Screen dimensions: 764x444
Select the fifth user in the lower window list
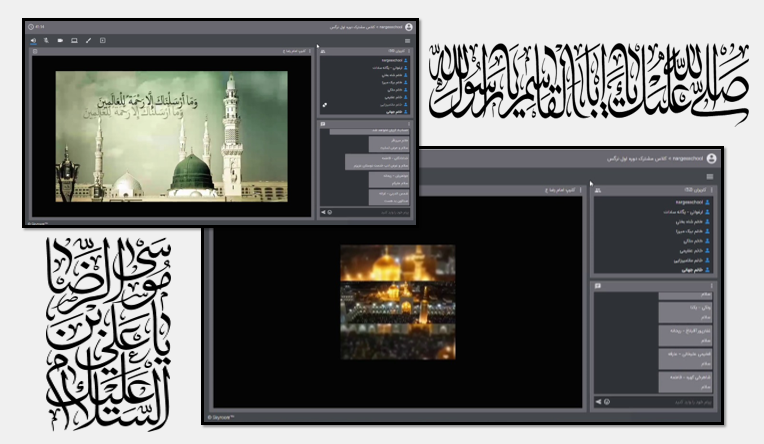692,241
